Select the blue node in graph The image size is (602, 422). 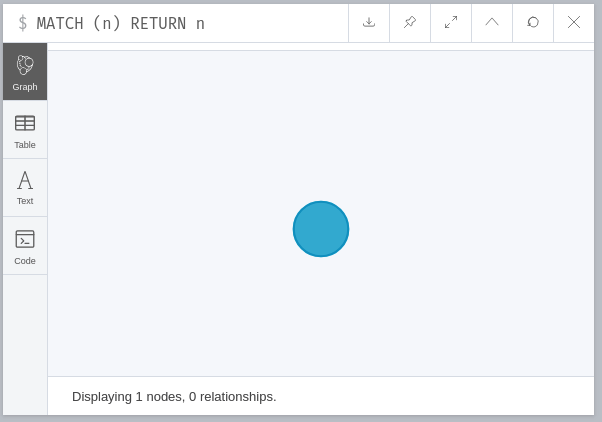tap(321, 229)
